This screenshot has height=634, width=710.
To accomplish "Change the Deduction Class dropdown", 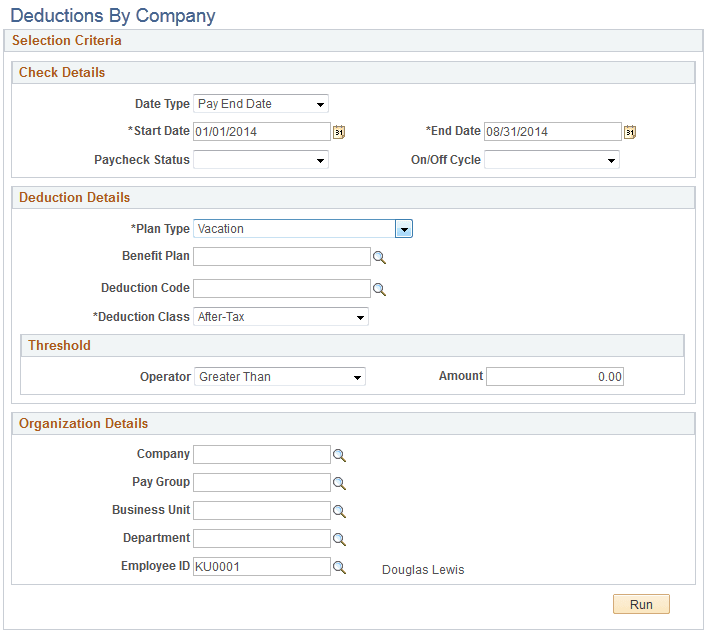I will [x=280, y=317].
